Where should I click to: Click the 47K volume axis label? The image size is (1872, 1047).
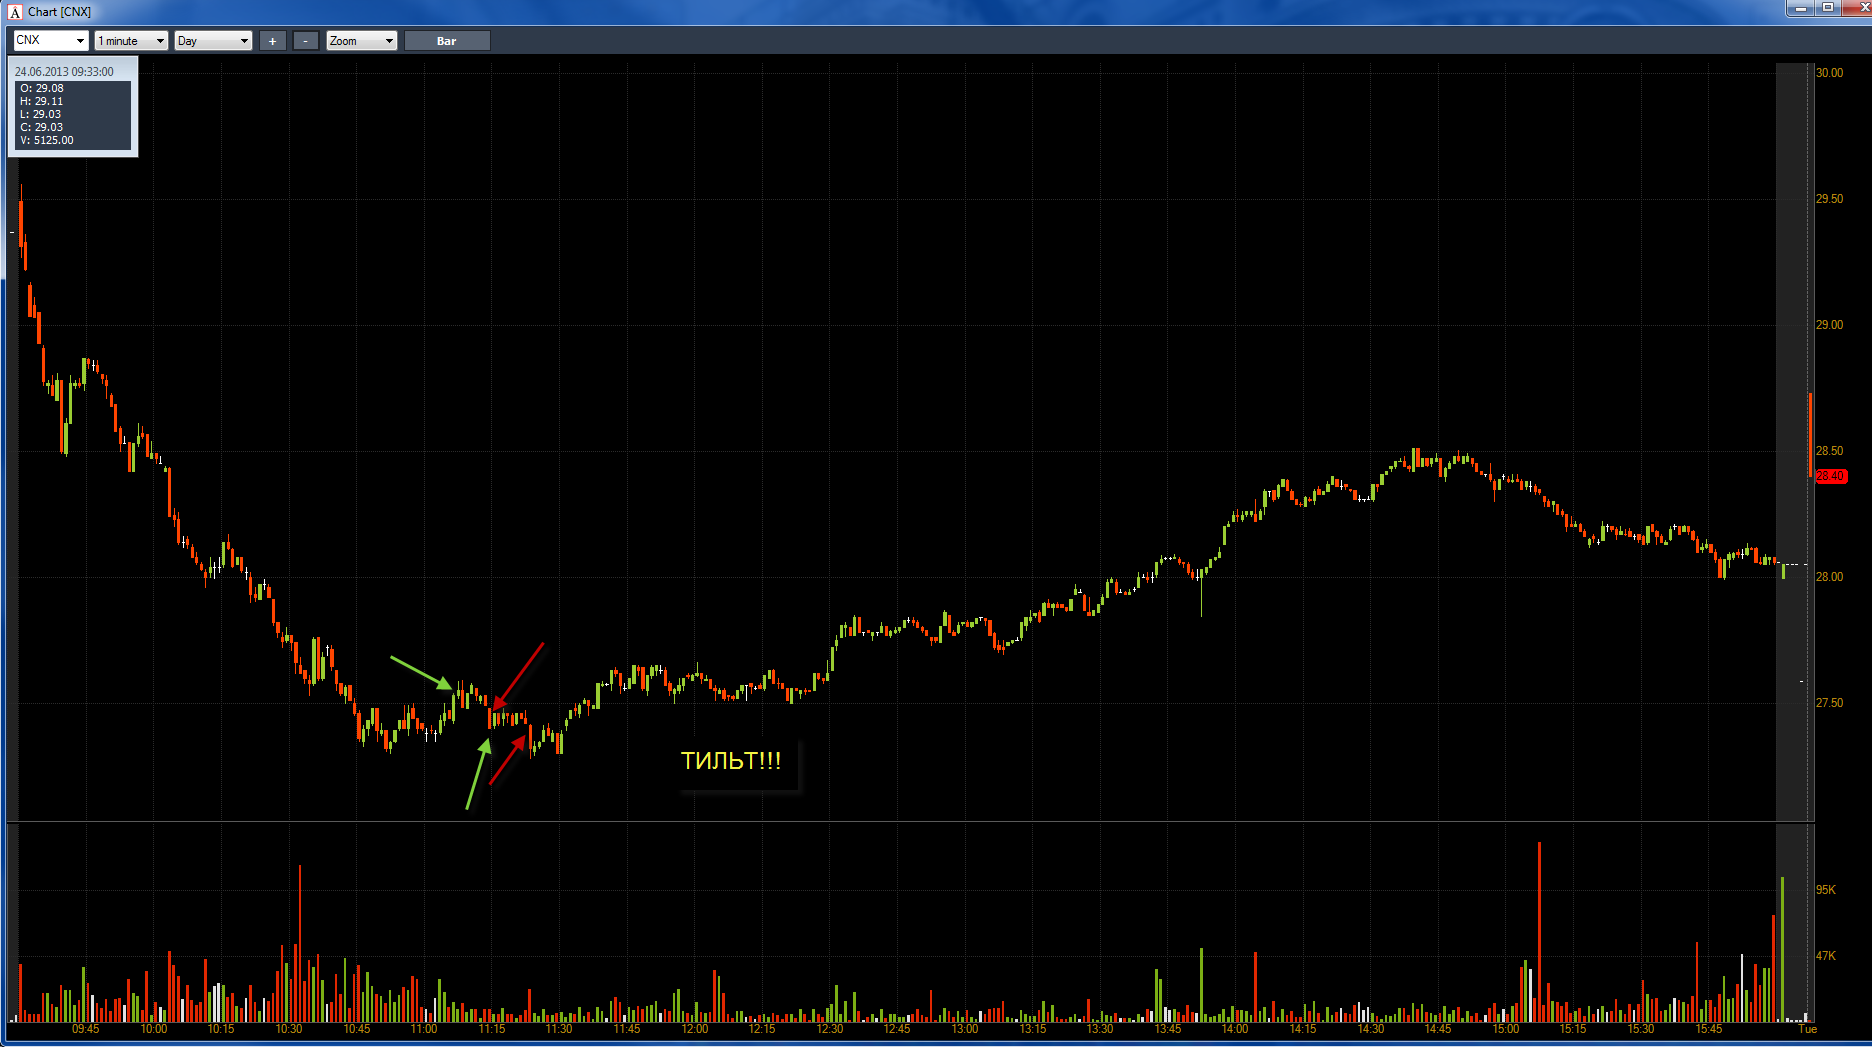pos(1826,956)
